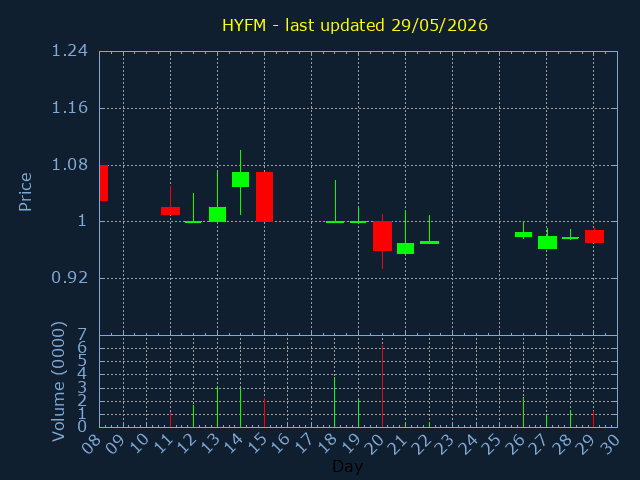Click the green volume bar on day 13
The image size is (640, 480).
coord(217,407)
